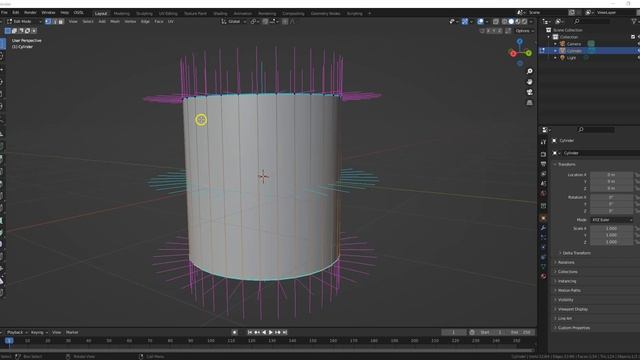Open the Mesh menu in viewport header
Viewport: 640px width, 360px height.
tap(115, 21)
